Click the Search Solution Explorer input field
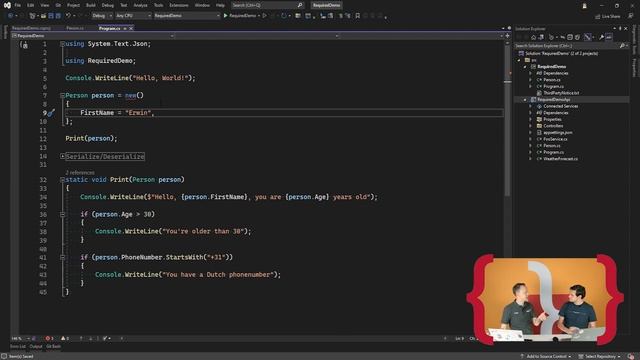640x360 pixels. click(x=566, y=46)
